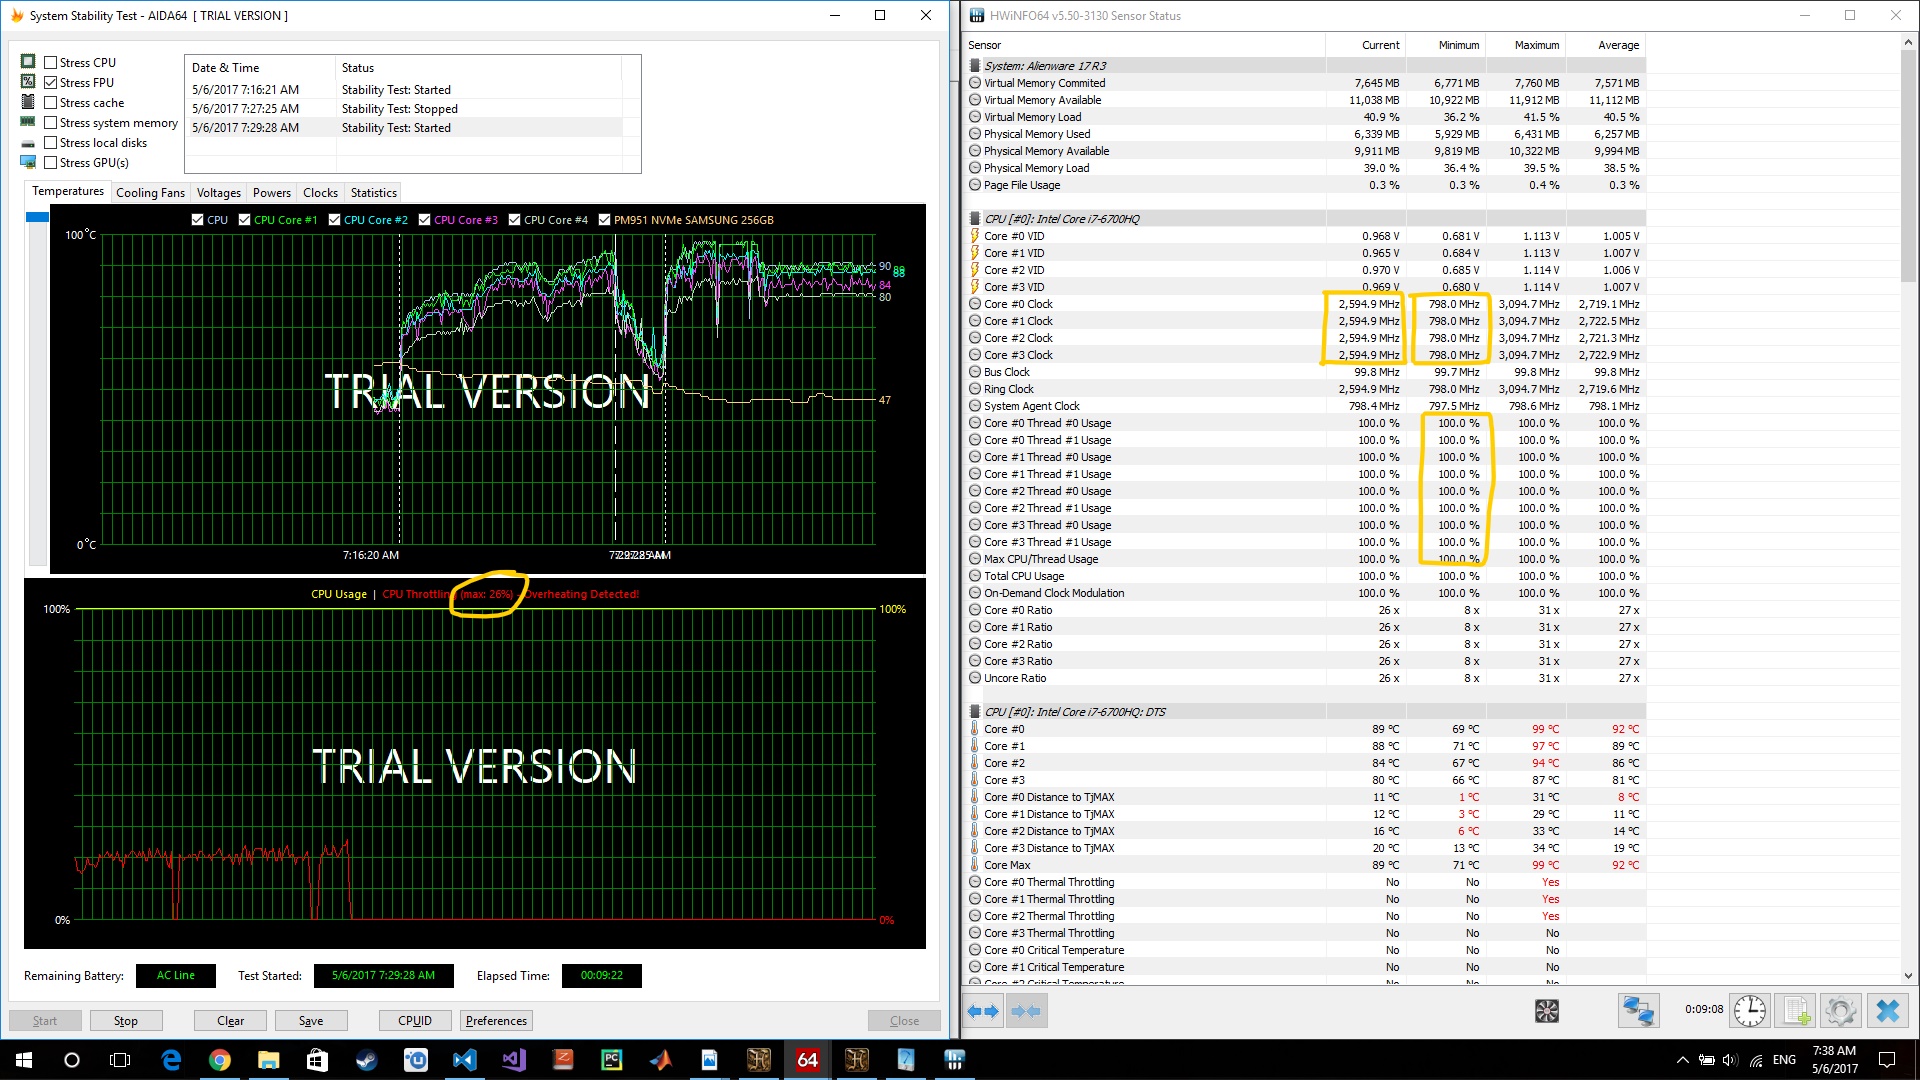Image resolution: width=1920 pixels, height=1080 pixels.
Task: Select the Core #0 Thermal Throttling row
Action: pyautogui.click(x=1304, y=882)
